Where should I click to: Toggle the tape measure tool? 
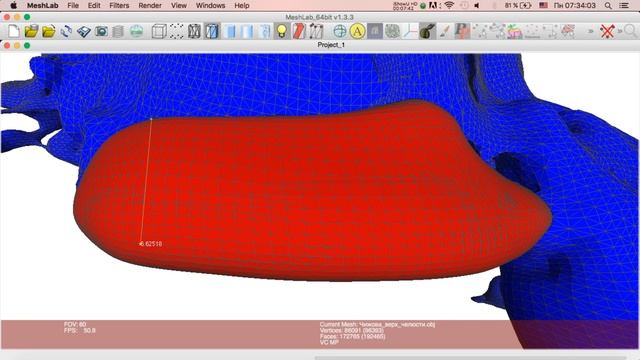[427, 31]
